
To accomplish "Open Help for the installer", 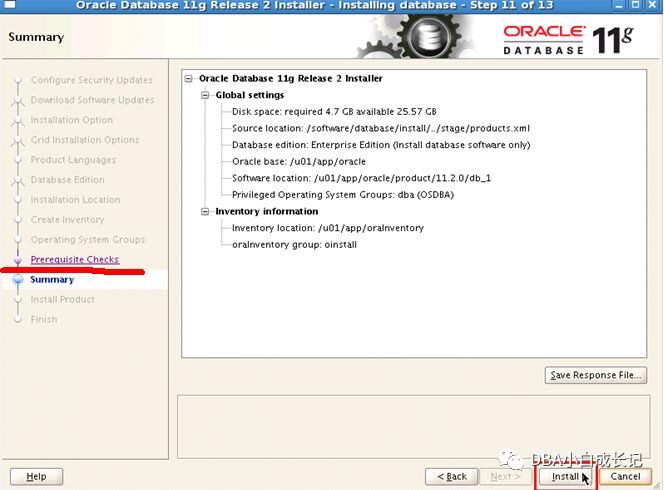I will (36, 476).
